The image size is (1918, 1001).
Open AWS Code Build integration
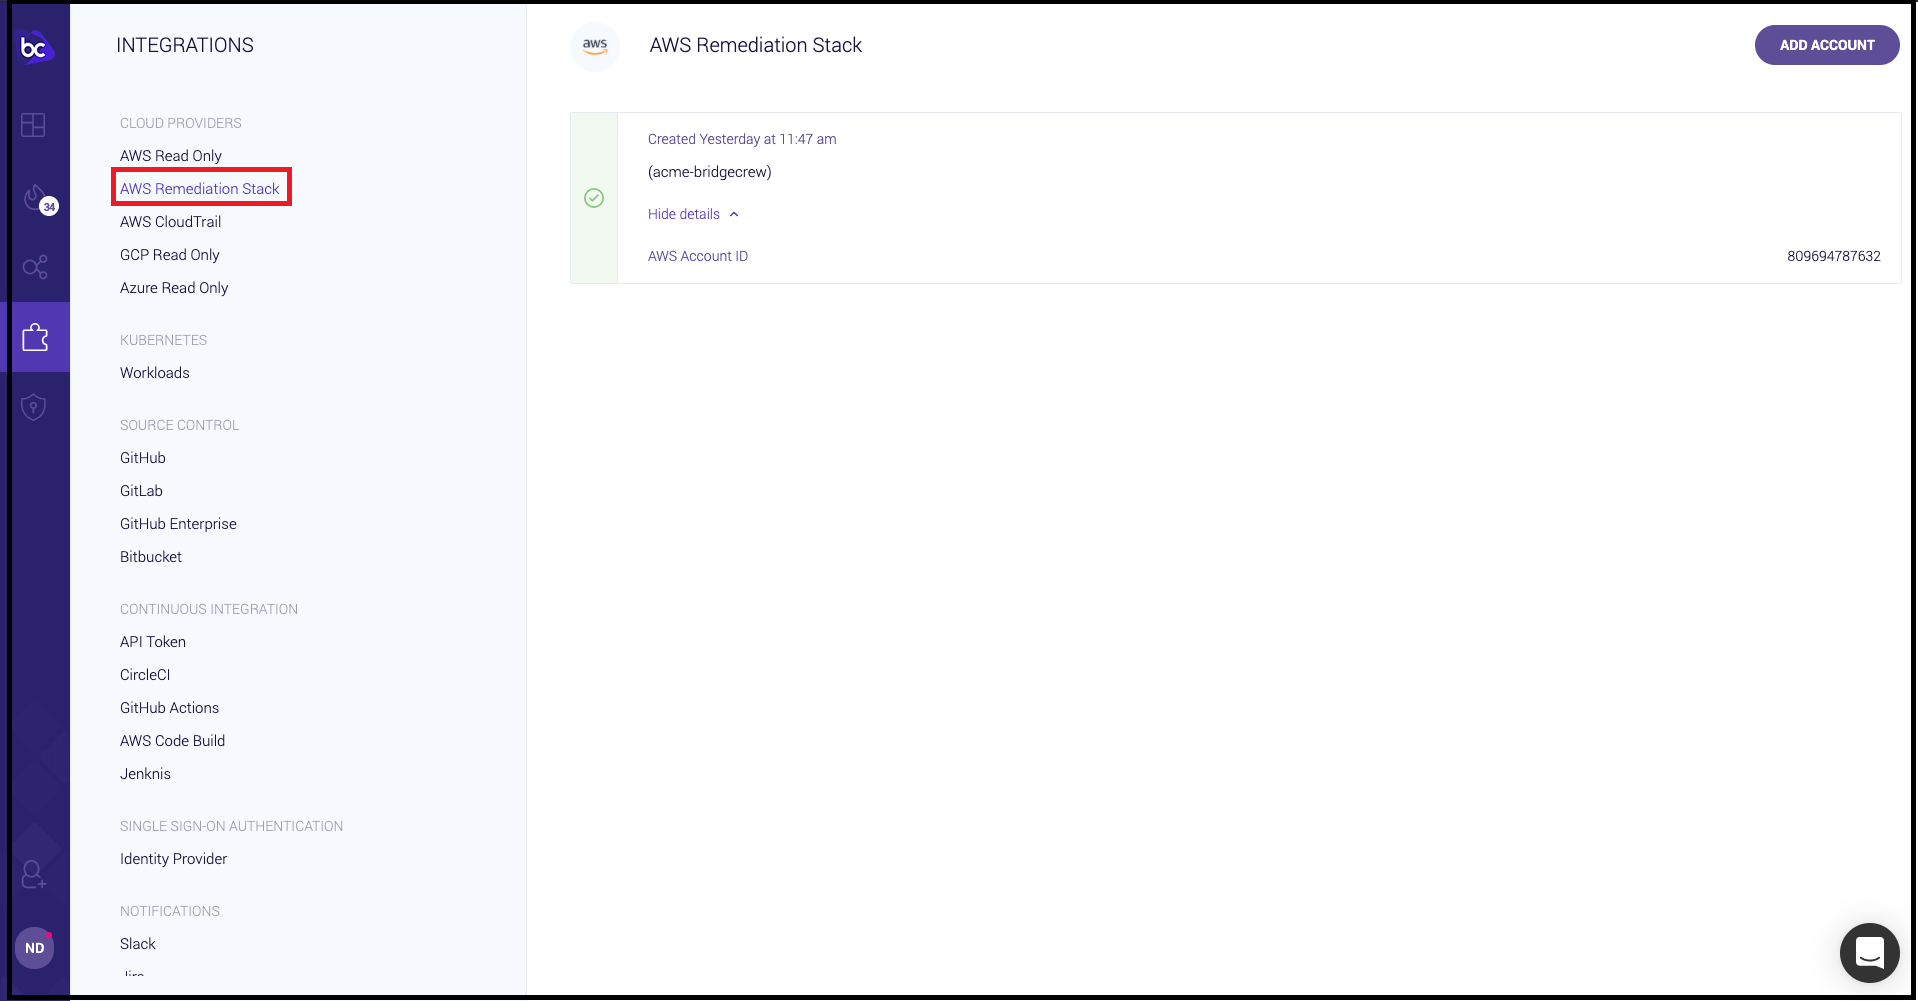(172, 741)
